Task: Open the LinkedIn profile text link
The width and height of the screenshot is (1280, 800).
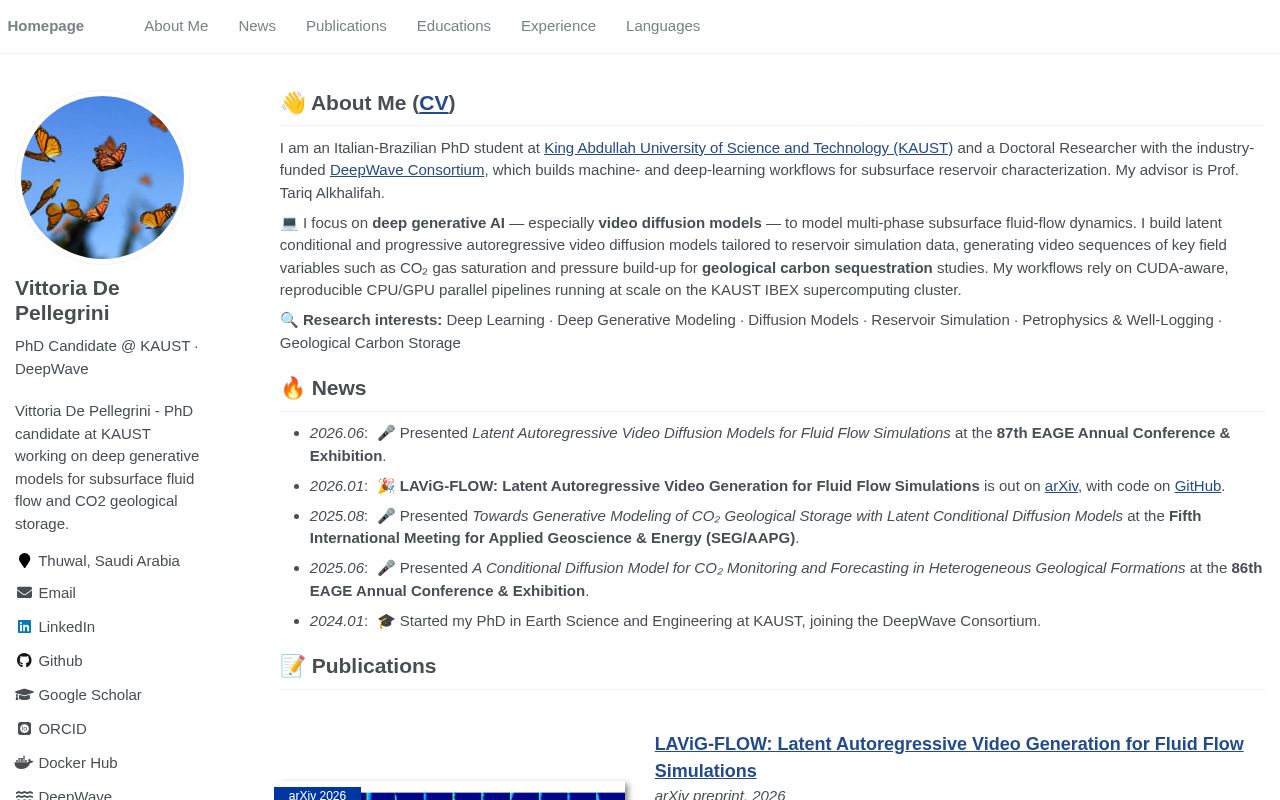Action: pos(67,627)
